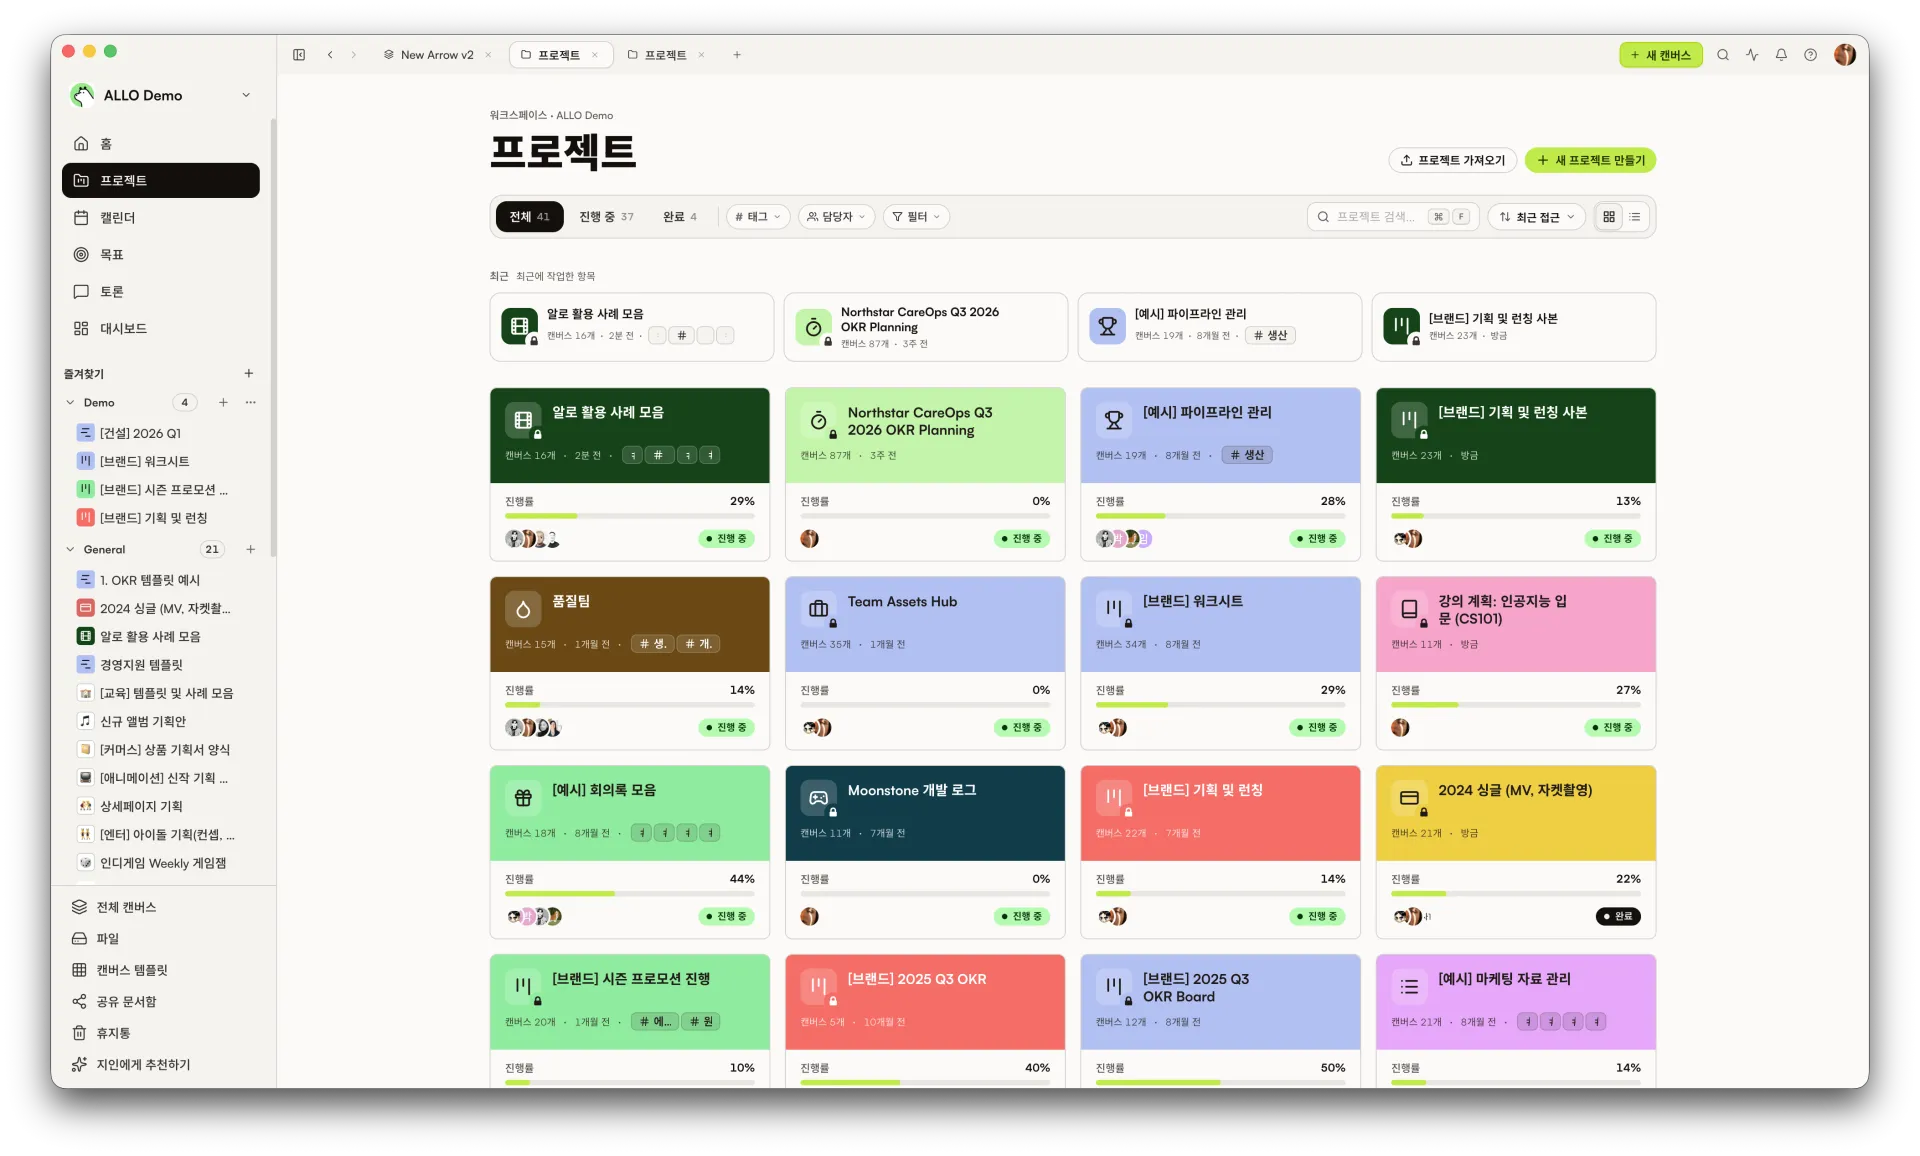Open 캘린더 in the sidebar
The width and height of the screenshot is (1920, 1156).
160,218
